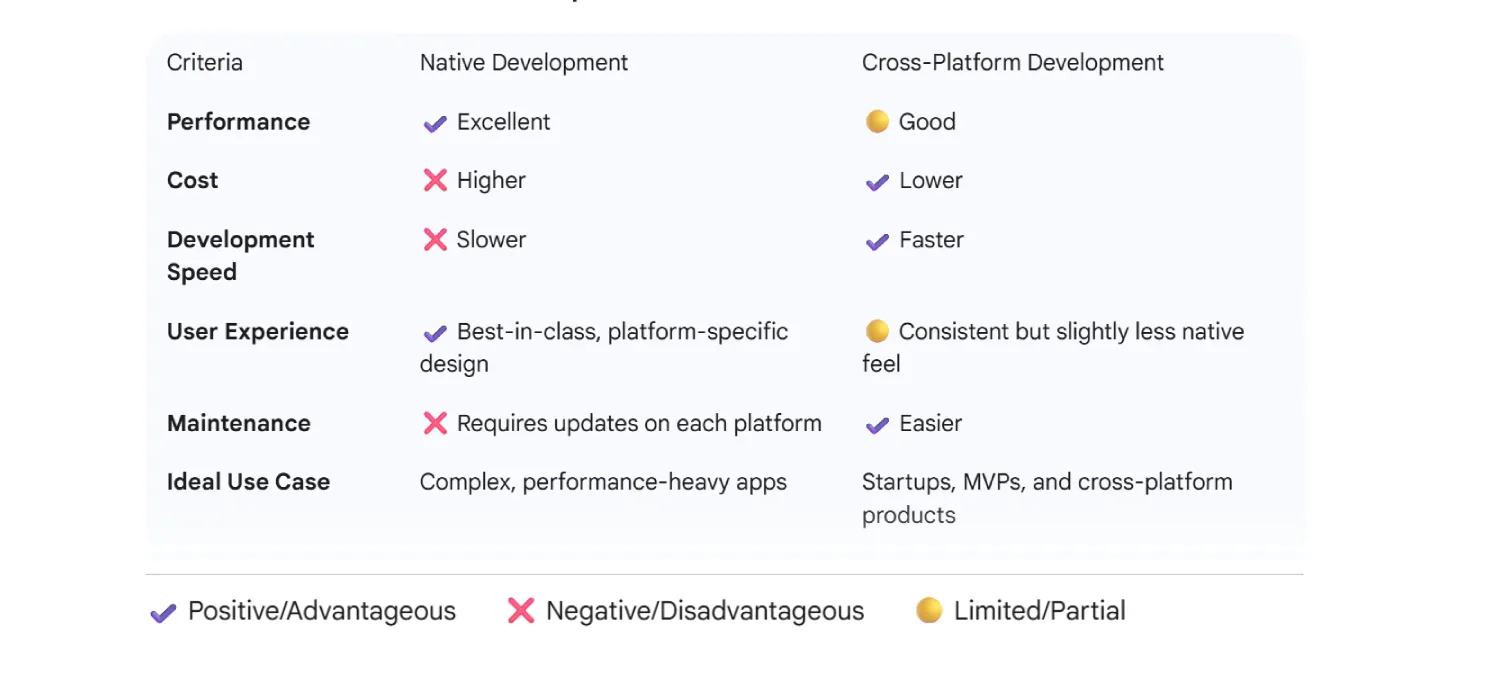Click the checkmark before Best-in-class text
Screen dimensions: 1494x680
[435, 333]
